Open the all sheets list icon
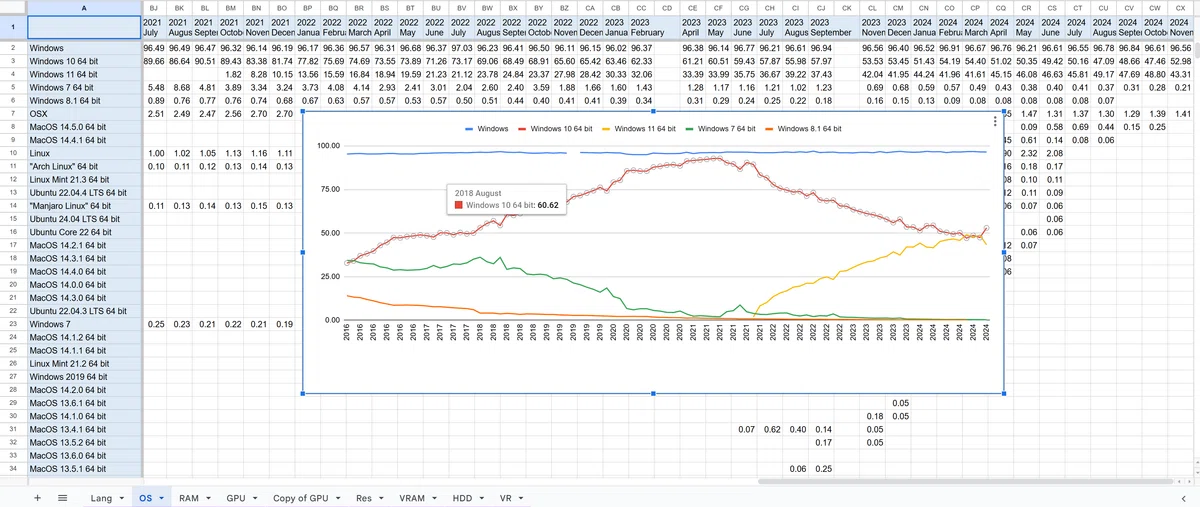 tap(62, 497)
